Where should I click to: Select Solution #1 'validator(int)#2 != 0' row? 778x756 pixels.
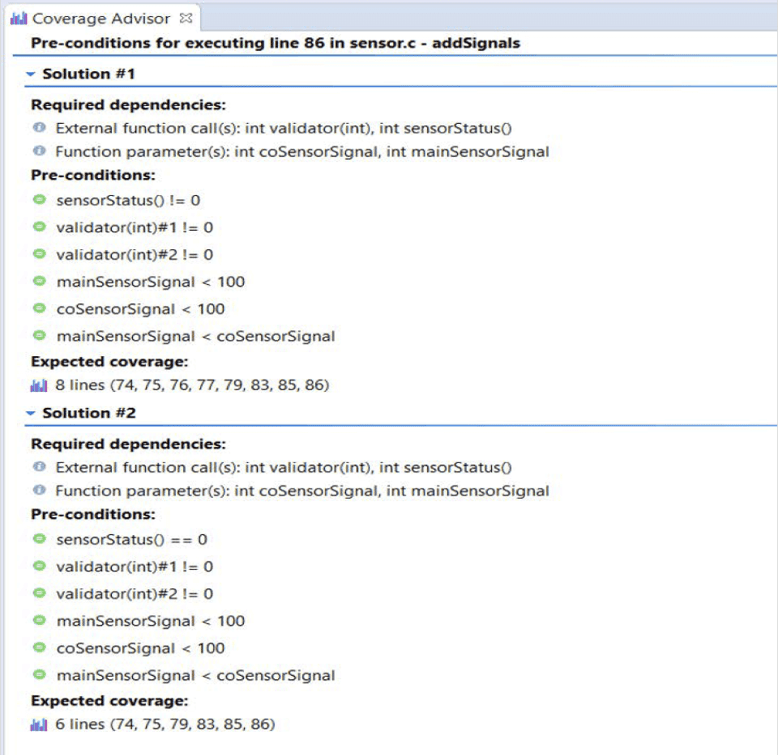[x=134, y=255]
